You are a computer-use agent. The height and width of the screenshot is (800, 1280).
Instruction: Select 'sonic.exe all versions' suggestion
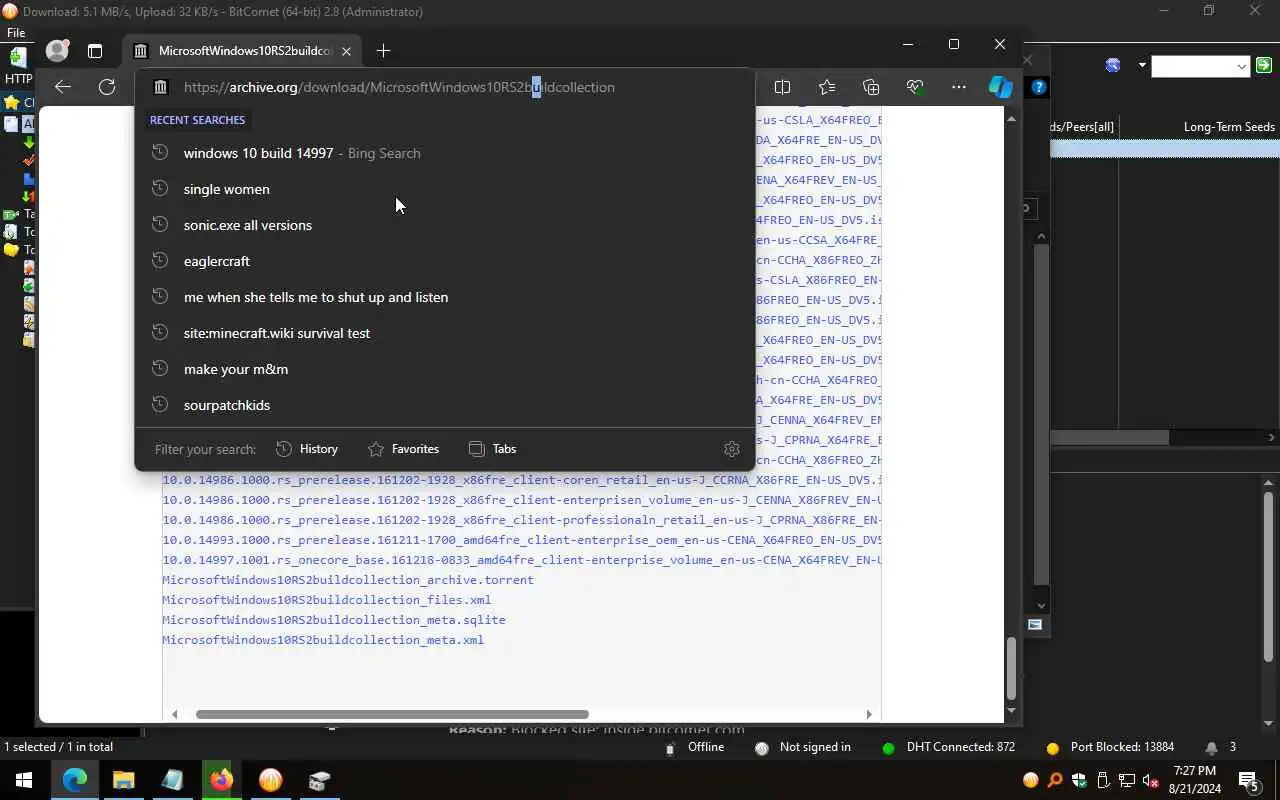(445, 225)
